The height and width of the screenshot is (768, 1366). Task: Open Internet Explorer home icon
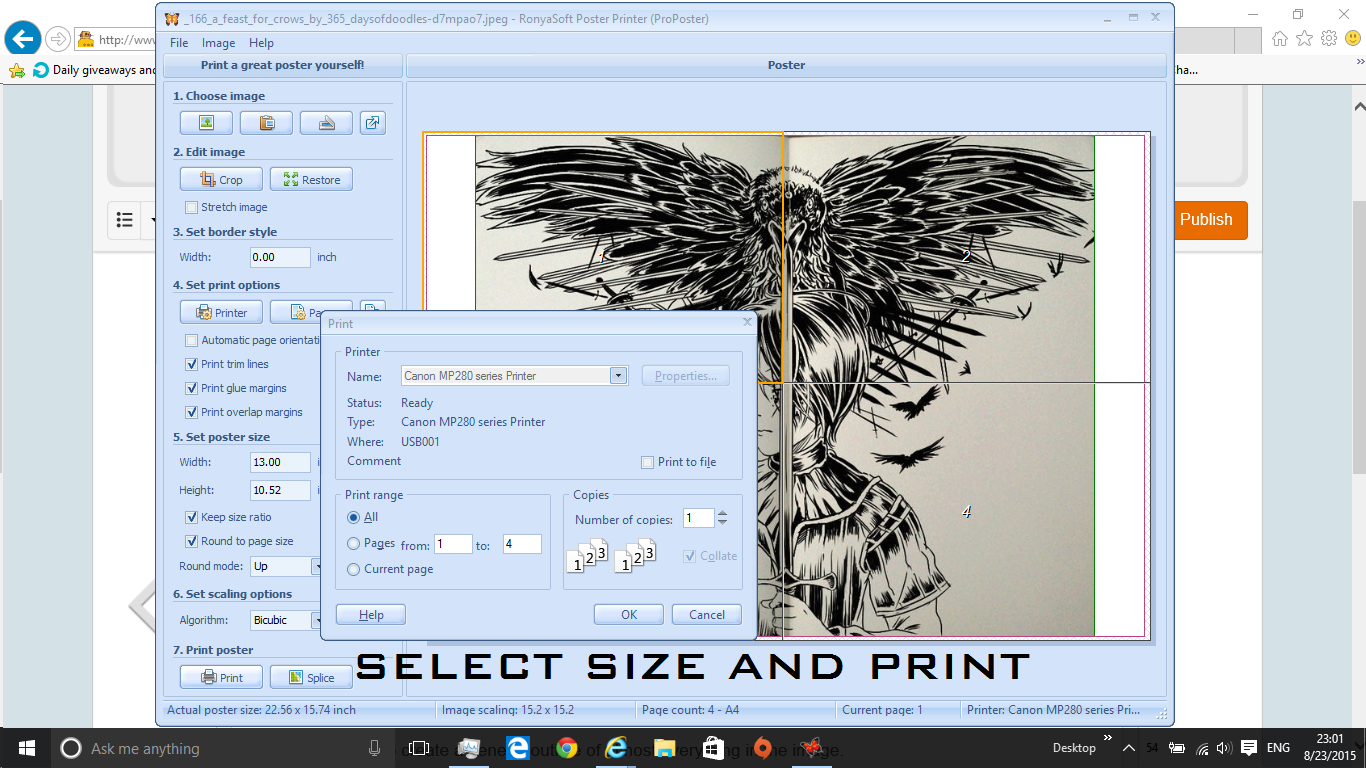(x=1280, y=39)
